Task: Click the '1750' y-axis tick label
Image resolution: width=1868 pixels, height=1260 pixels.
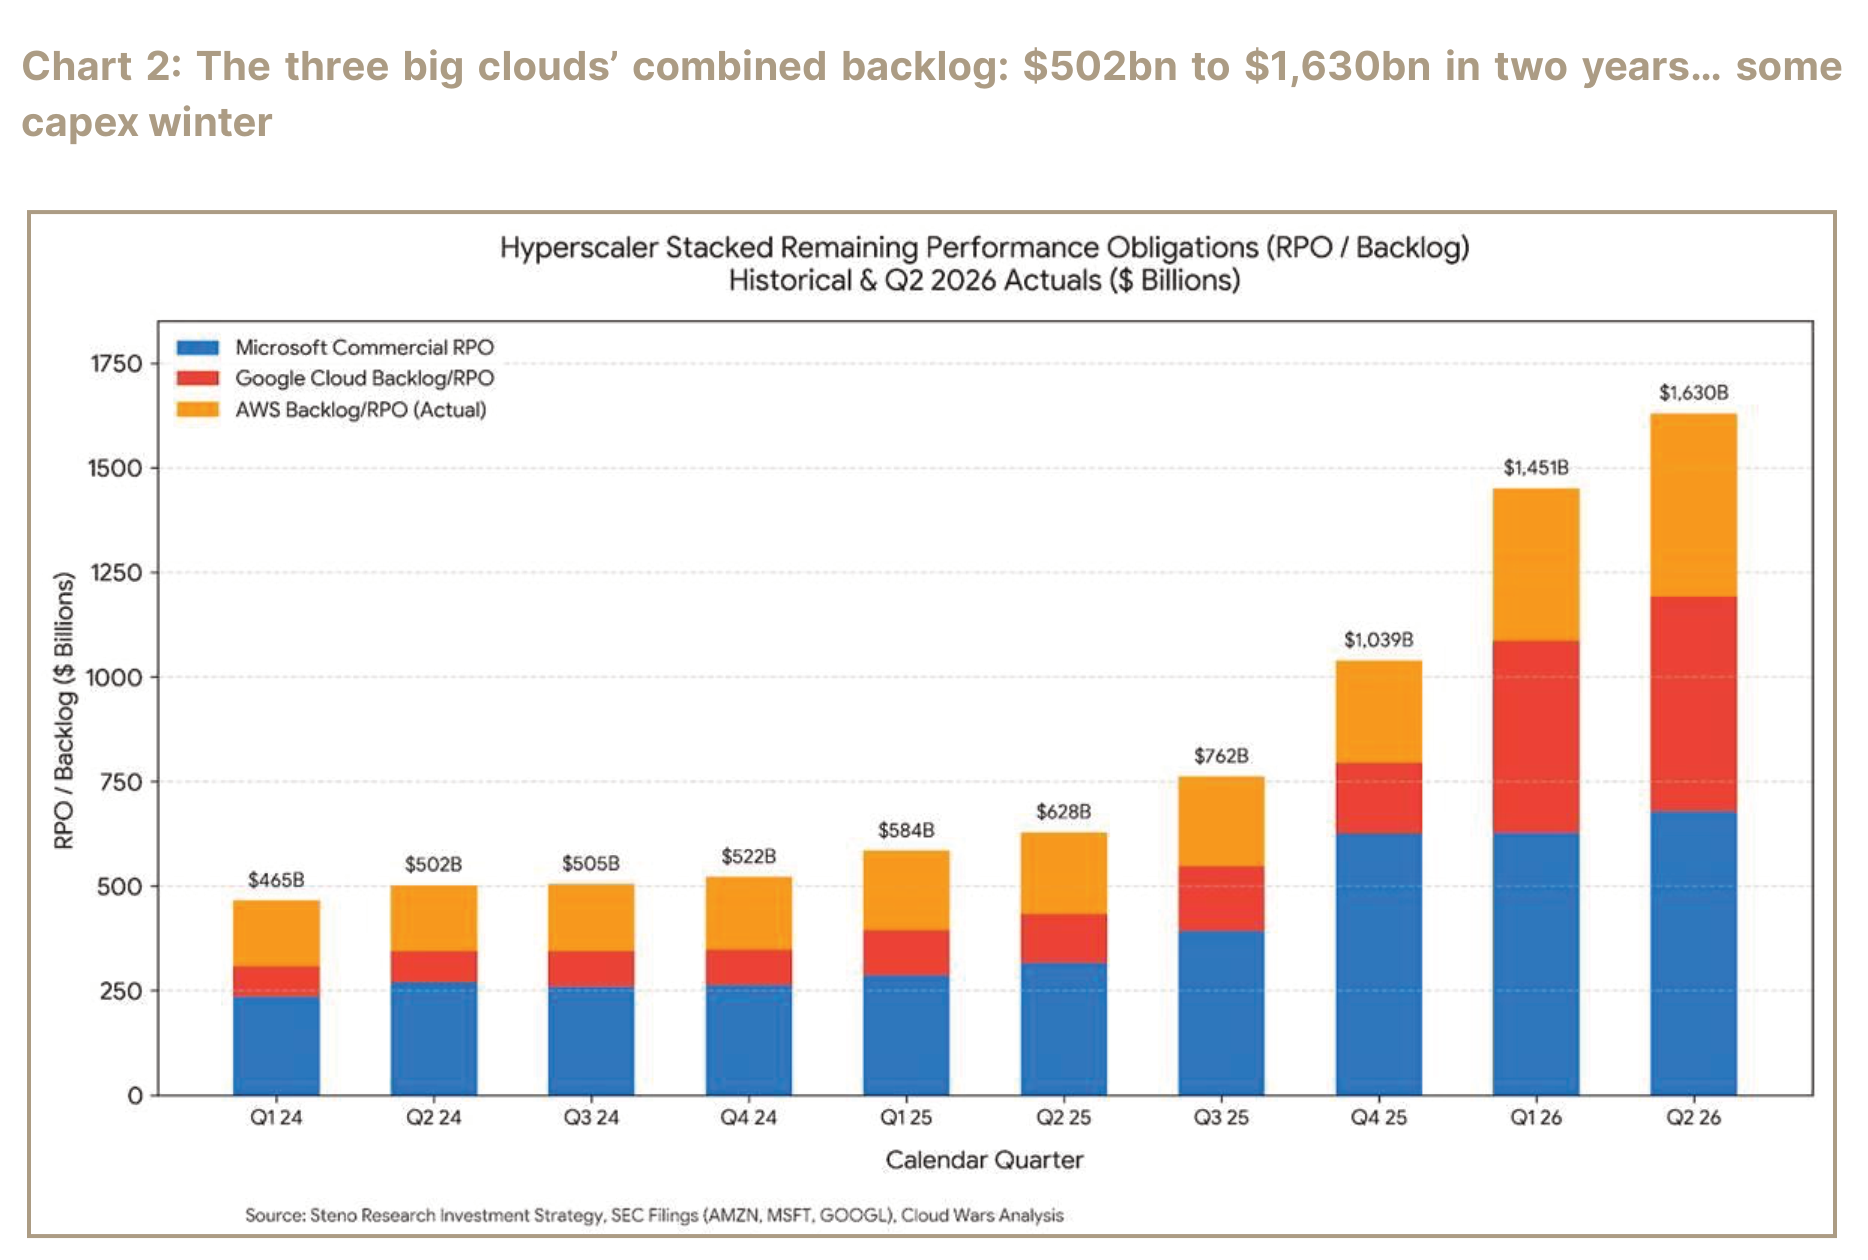Action: coord(116,364)
